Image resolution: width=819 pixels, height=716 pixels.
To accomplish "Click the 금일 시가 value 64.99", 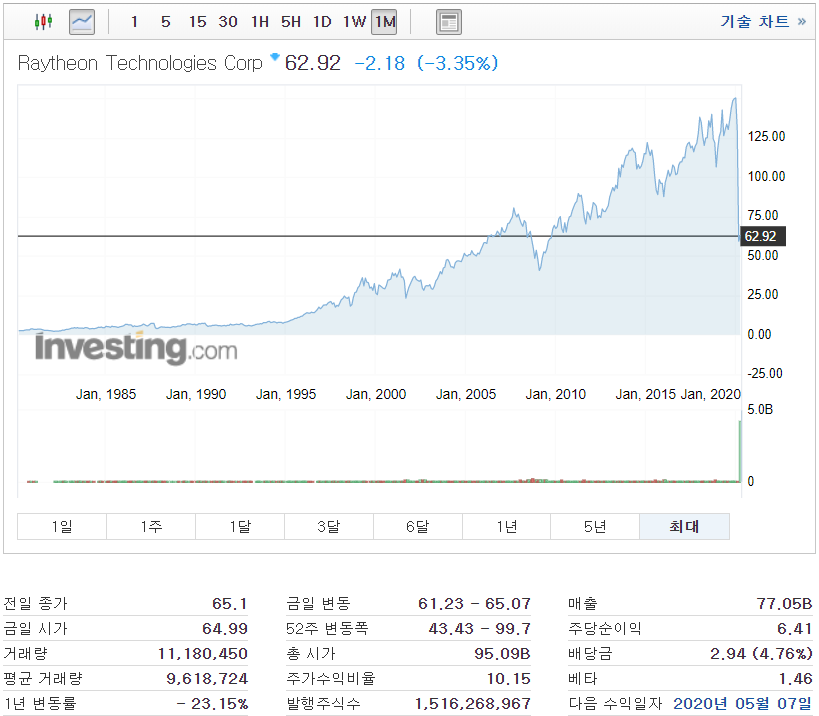I will tap(225, 629).
